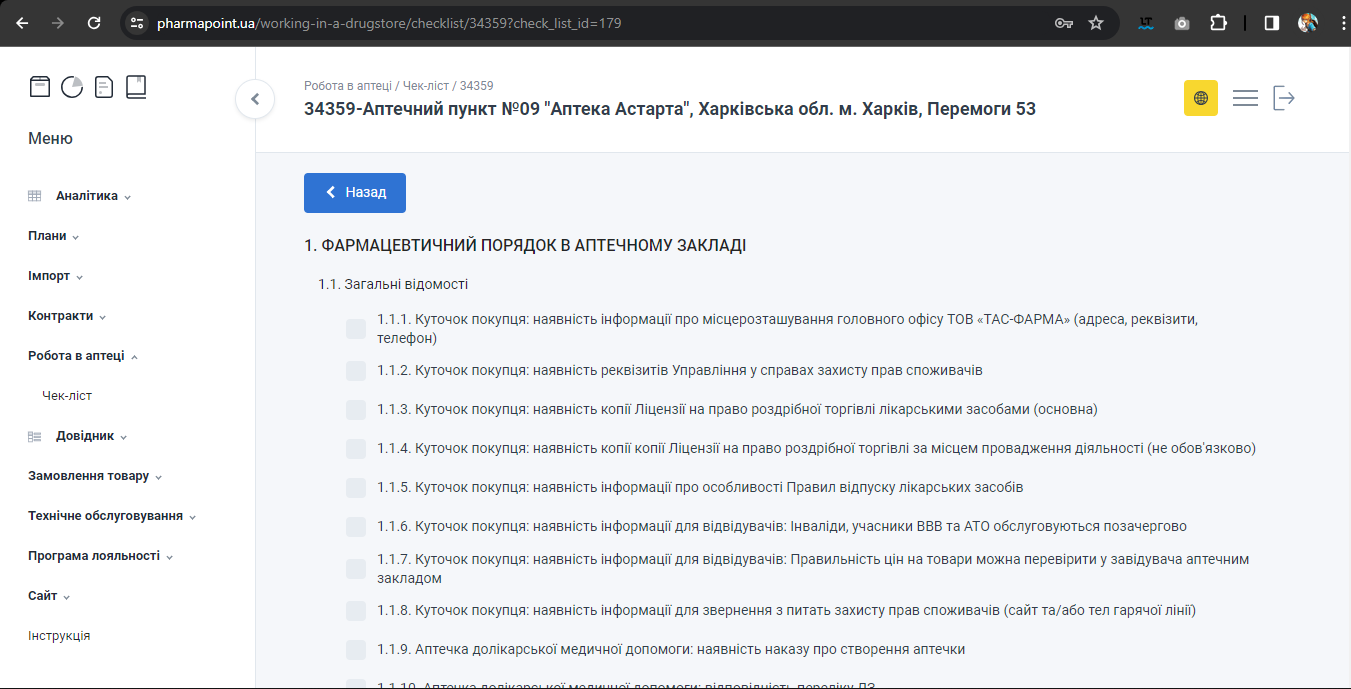This screenshot has width=1351, height=689.
Task: Click the box package icon in sidebar
Action: 39,87
